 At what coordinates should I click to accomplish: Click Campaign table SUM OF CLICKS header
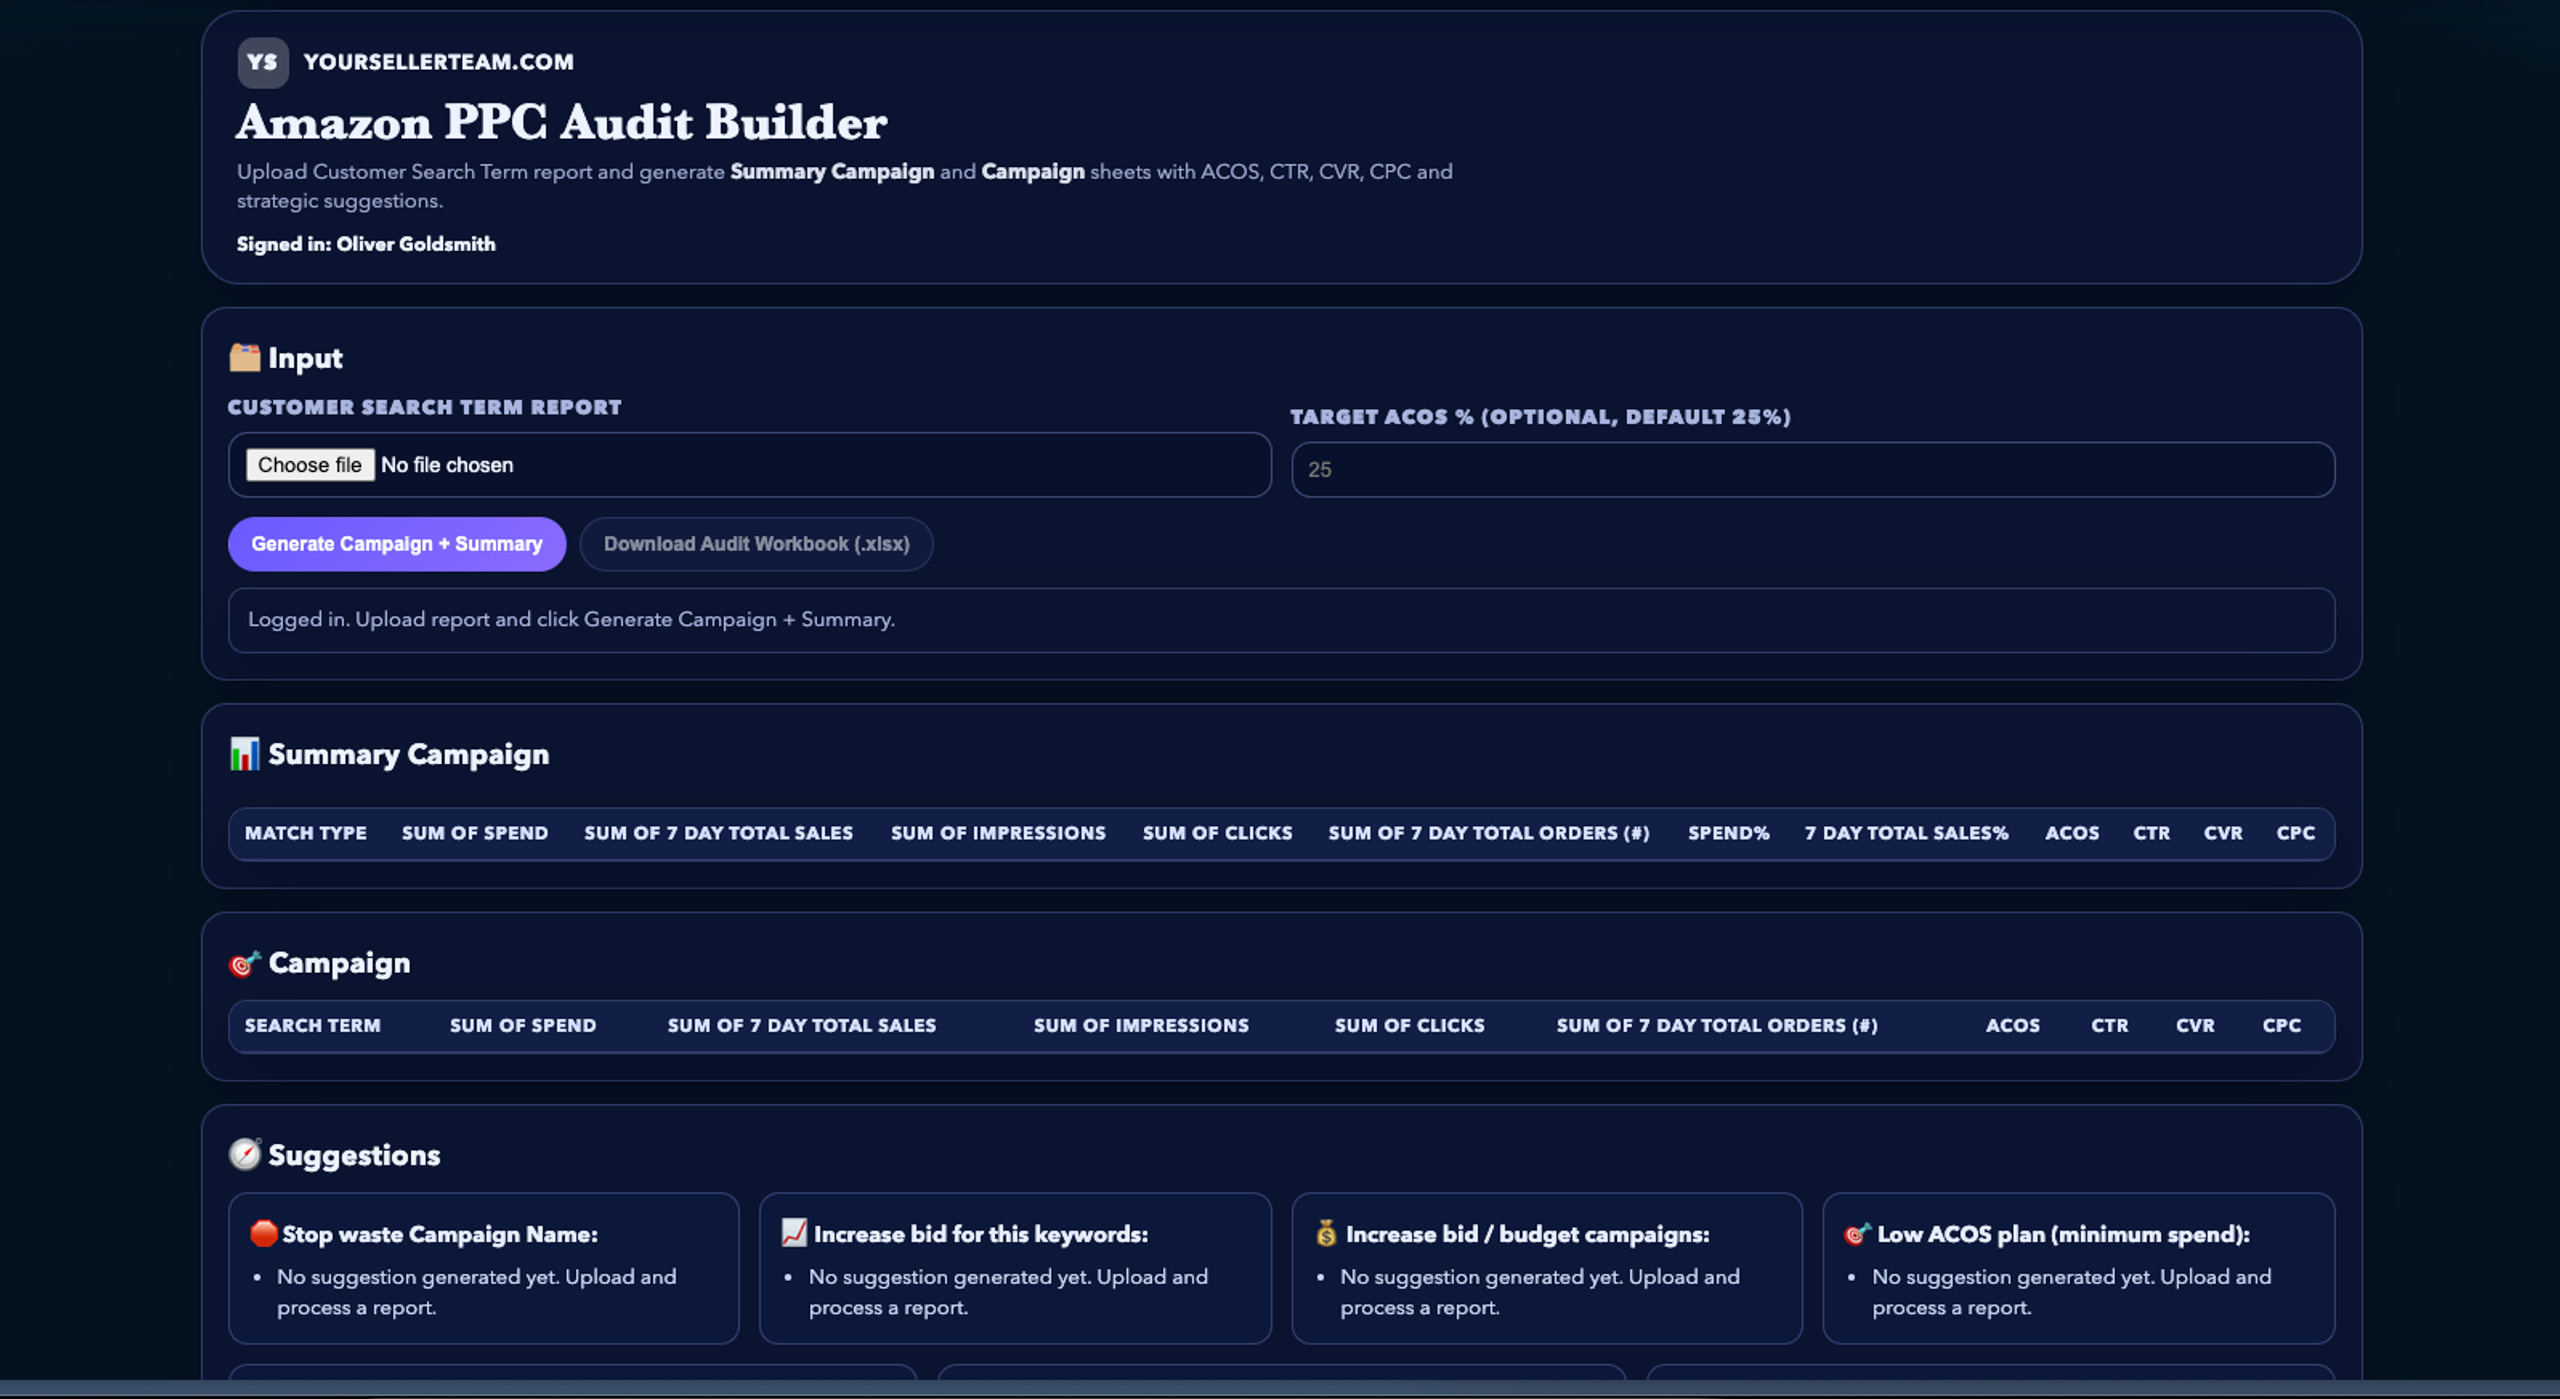click(1410, 1025)
